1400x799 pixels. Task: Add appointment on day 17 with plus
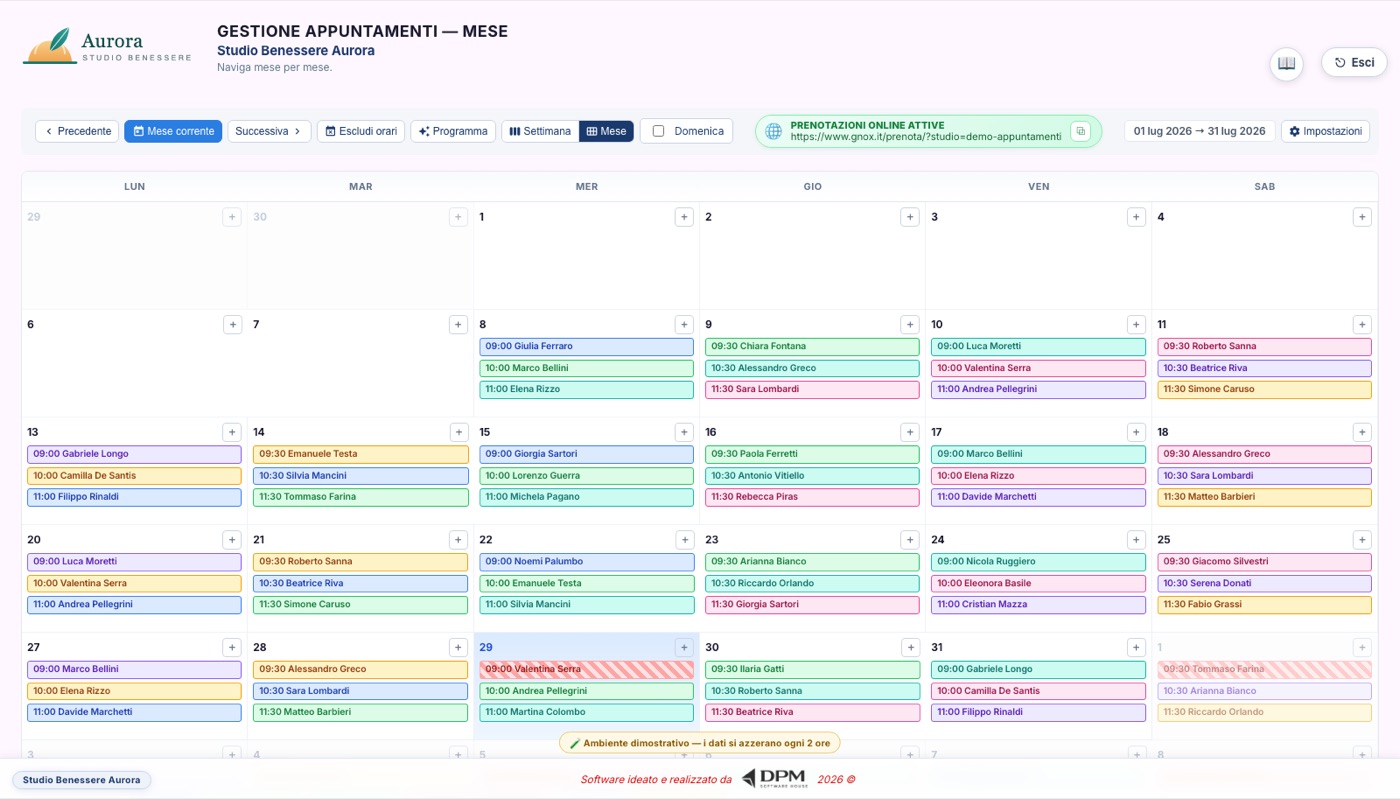coord(1136,432)
